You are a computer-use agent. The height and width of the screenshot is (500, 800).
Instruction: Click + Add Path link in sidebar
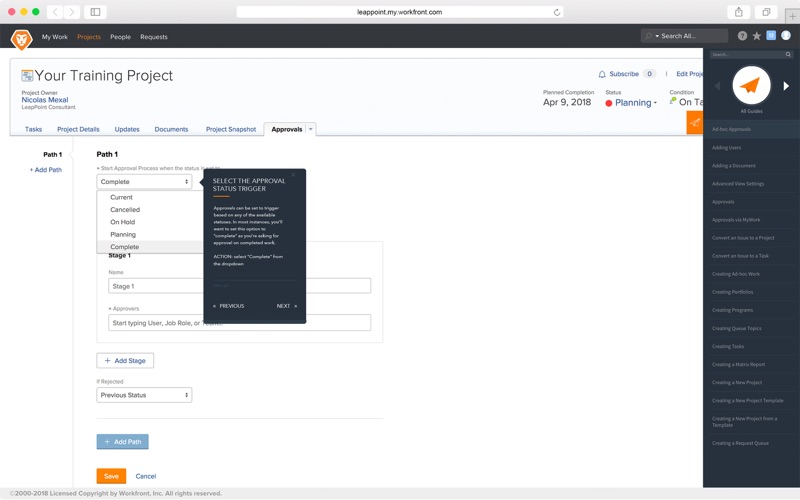(x=45, y=170)
